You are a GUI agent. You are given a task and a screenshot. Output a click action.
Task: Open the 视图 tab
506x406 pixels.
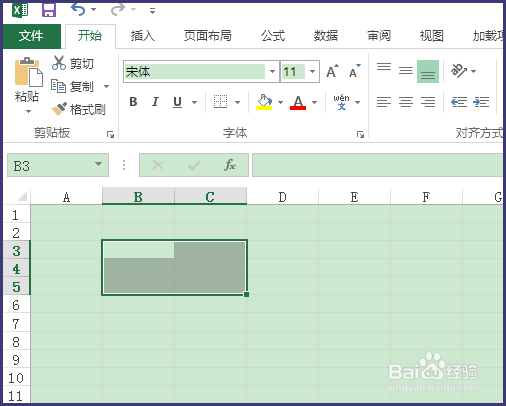pos(431,36)
